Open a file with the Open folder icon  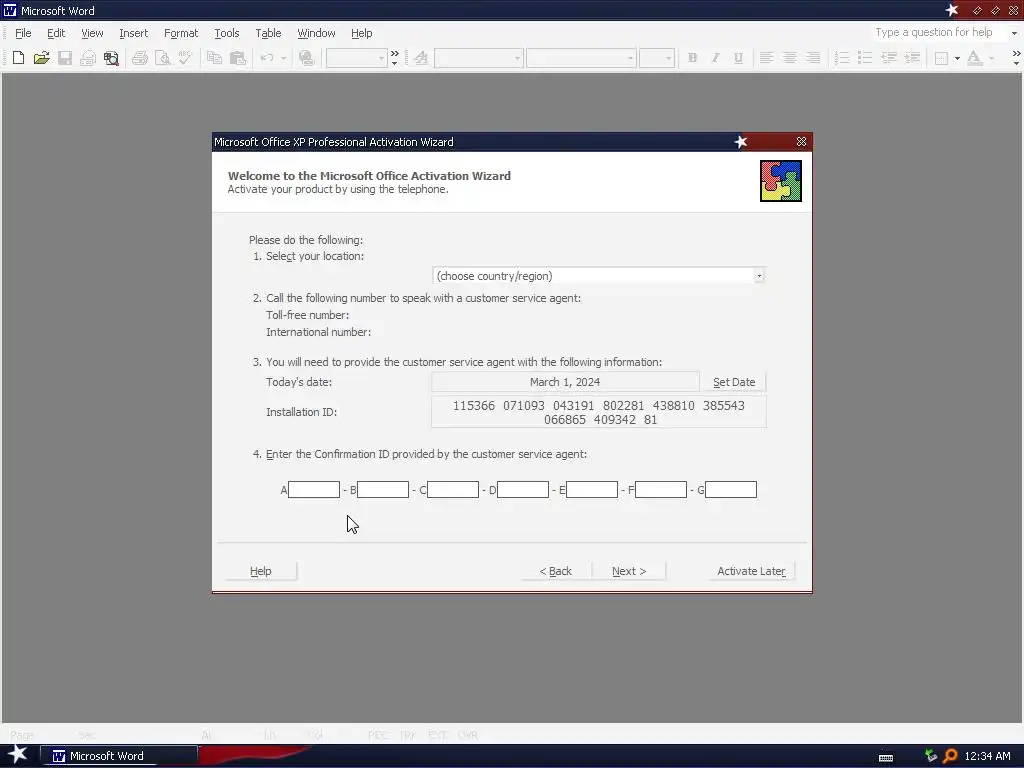tap(41, 58)
